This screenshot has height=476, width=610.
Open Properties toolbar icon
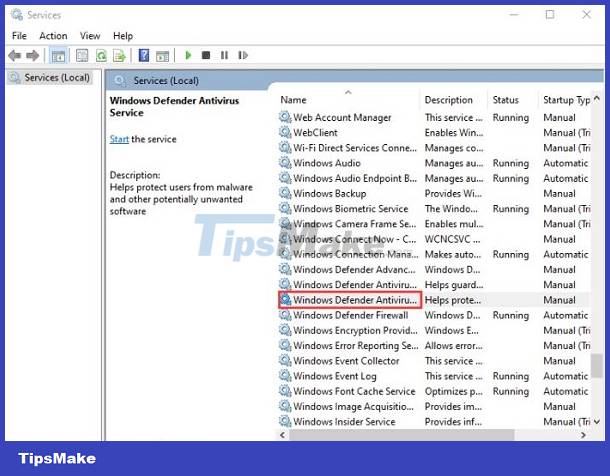tap(82, 56)
